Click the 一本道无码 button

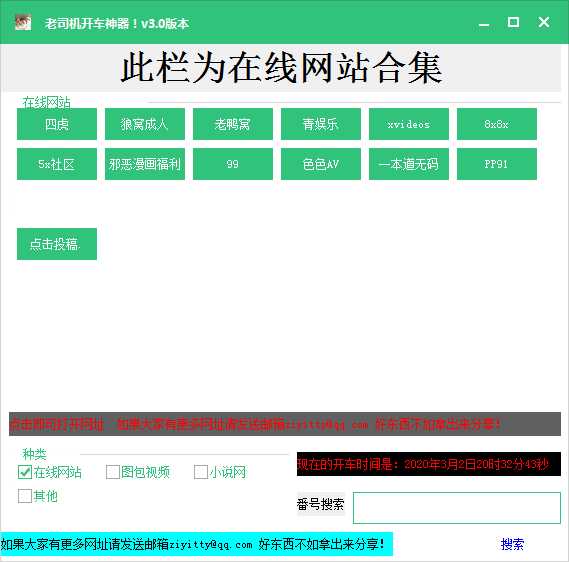(409, 164)
